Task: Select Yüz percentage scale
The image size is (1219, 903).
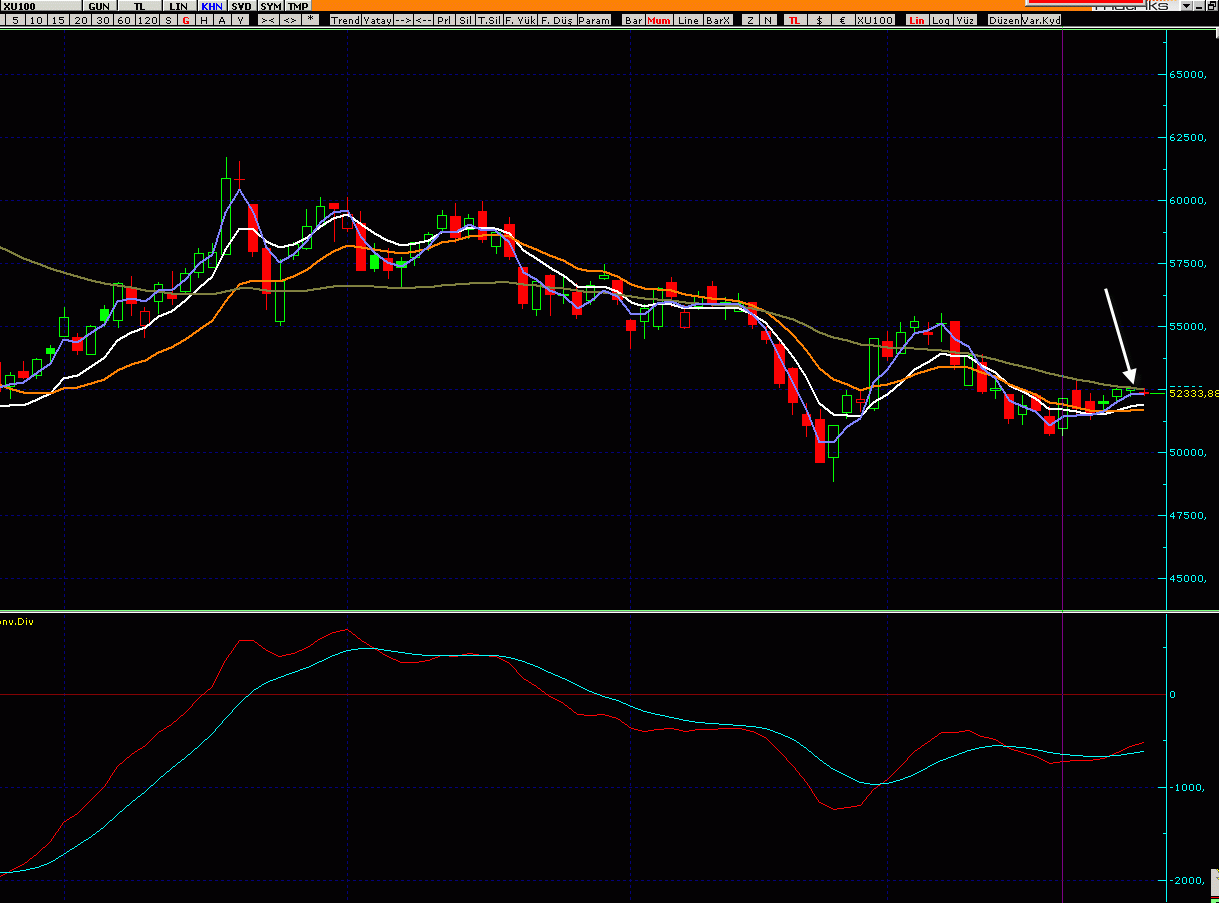Action: [x=966, y=20]
